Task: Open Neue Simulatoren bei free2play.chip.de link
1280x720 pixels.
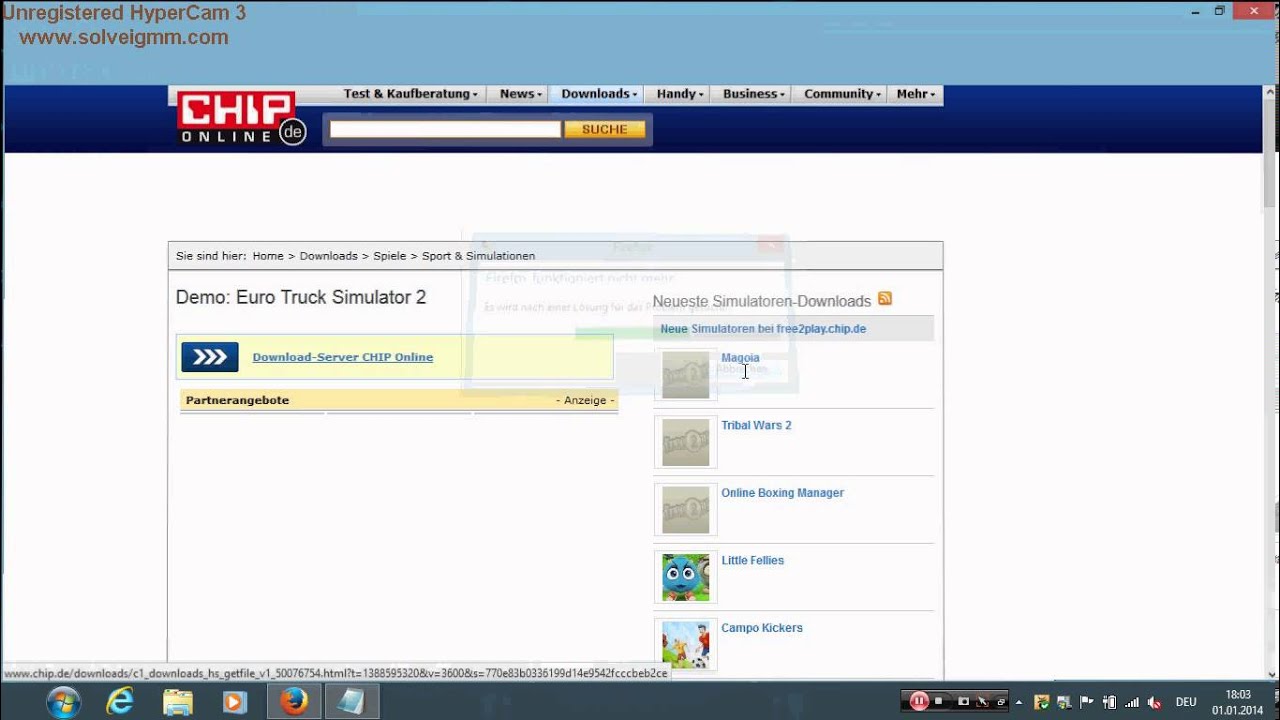Action: [763, 329]
